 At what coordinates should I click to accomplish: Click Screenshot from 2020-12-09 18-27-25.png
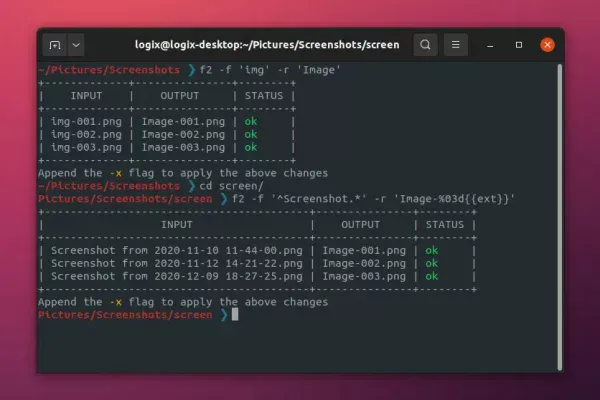(177, 277)
